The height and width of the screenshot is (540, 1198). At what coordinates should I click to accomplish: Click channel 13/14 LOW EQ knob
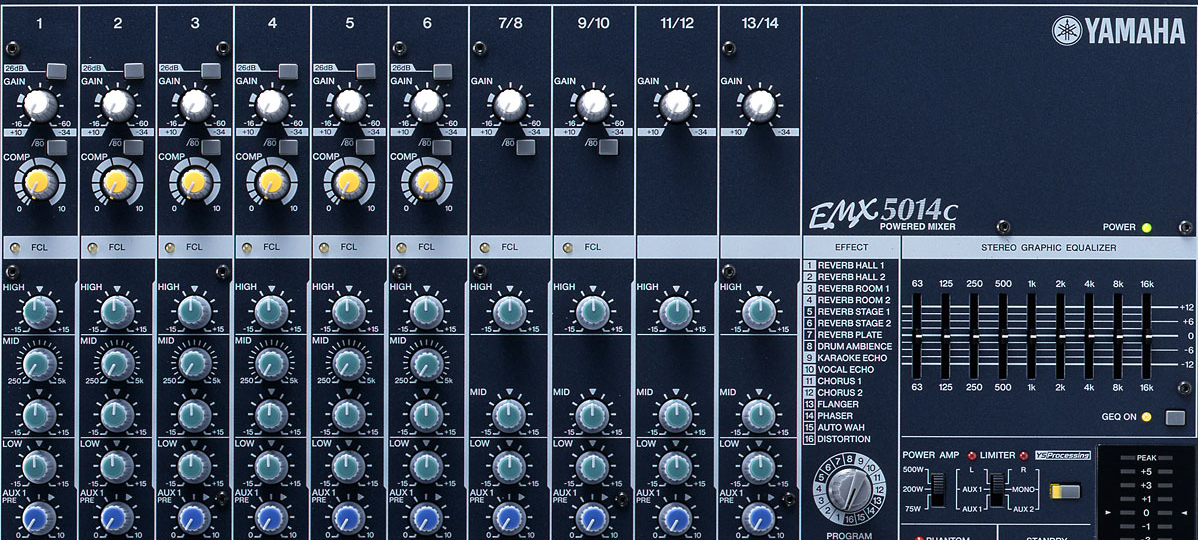[x=759, y=466]
